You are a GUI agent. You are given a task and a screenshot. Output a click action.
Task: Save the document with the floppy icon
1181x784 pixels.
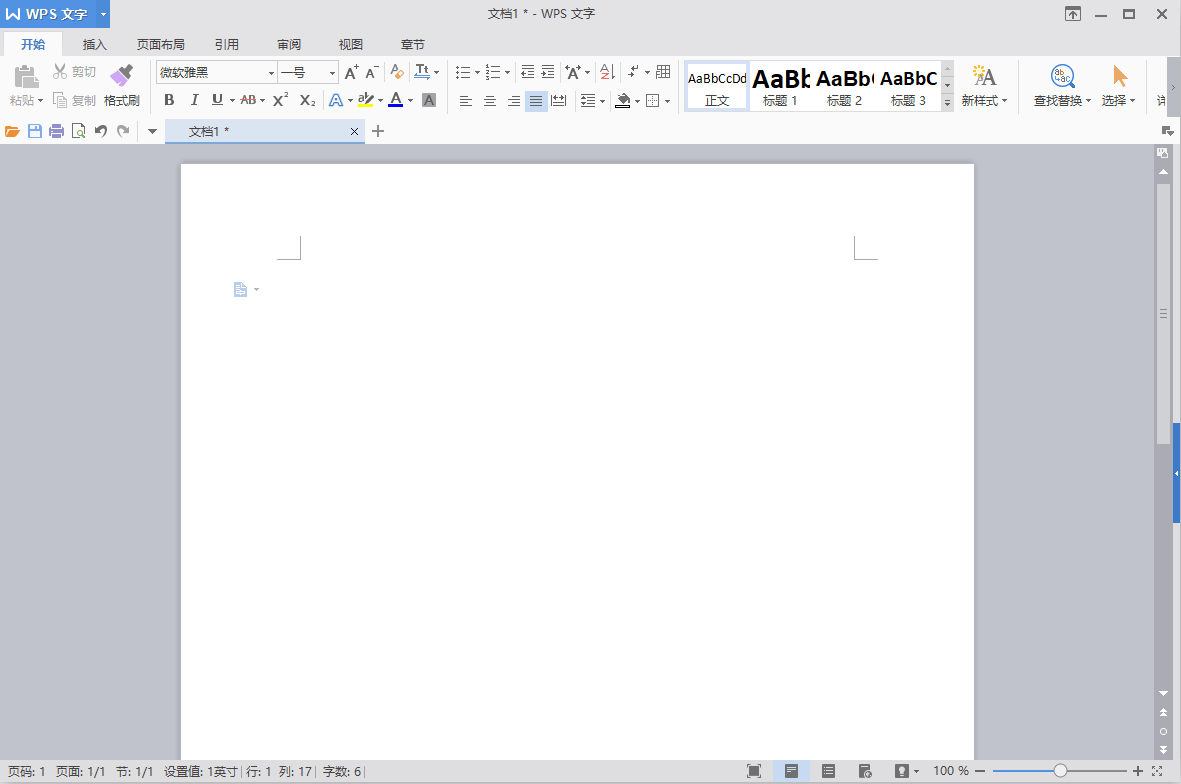click(x=35, y=132)
